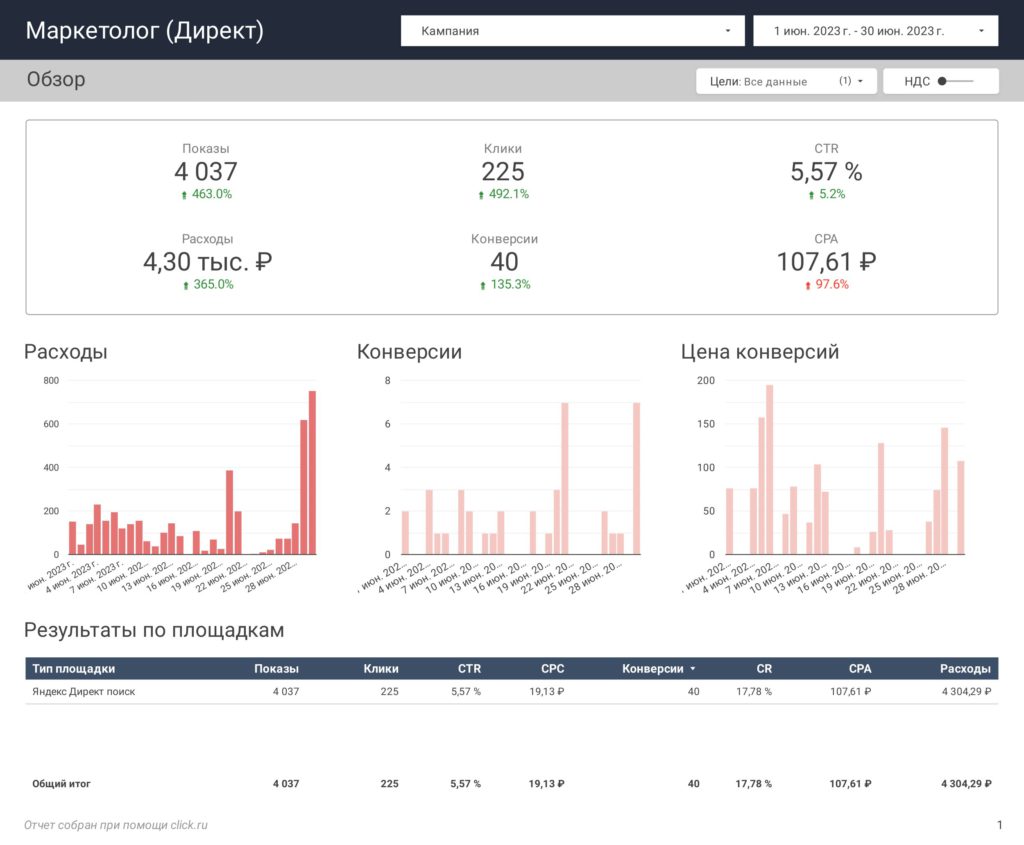Click the green arrow under CTR value
Image resolution: width=1024 pixels, height=845 pixels.
point(811,195)
